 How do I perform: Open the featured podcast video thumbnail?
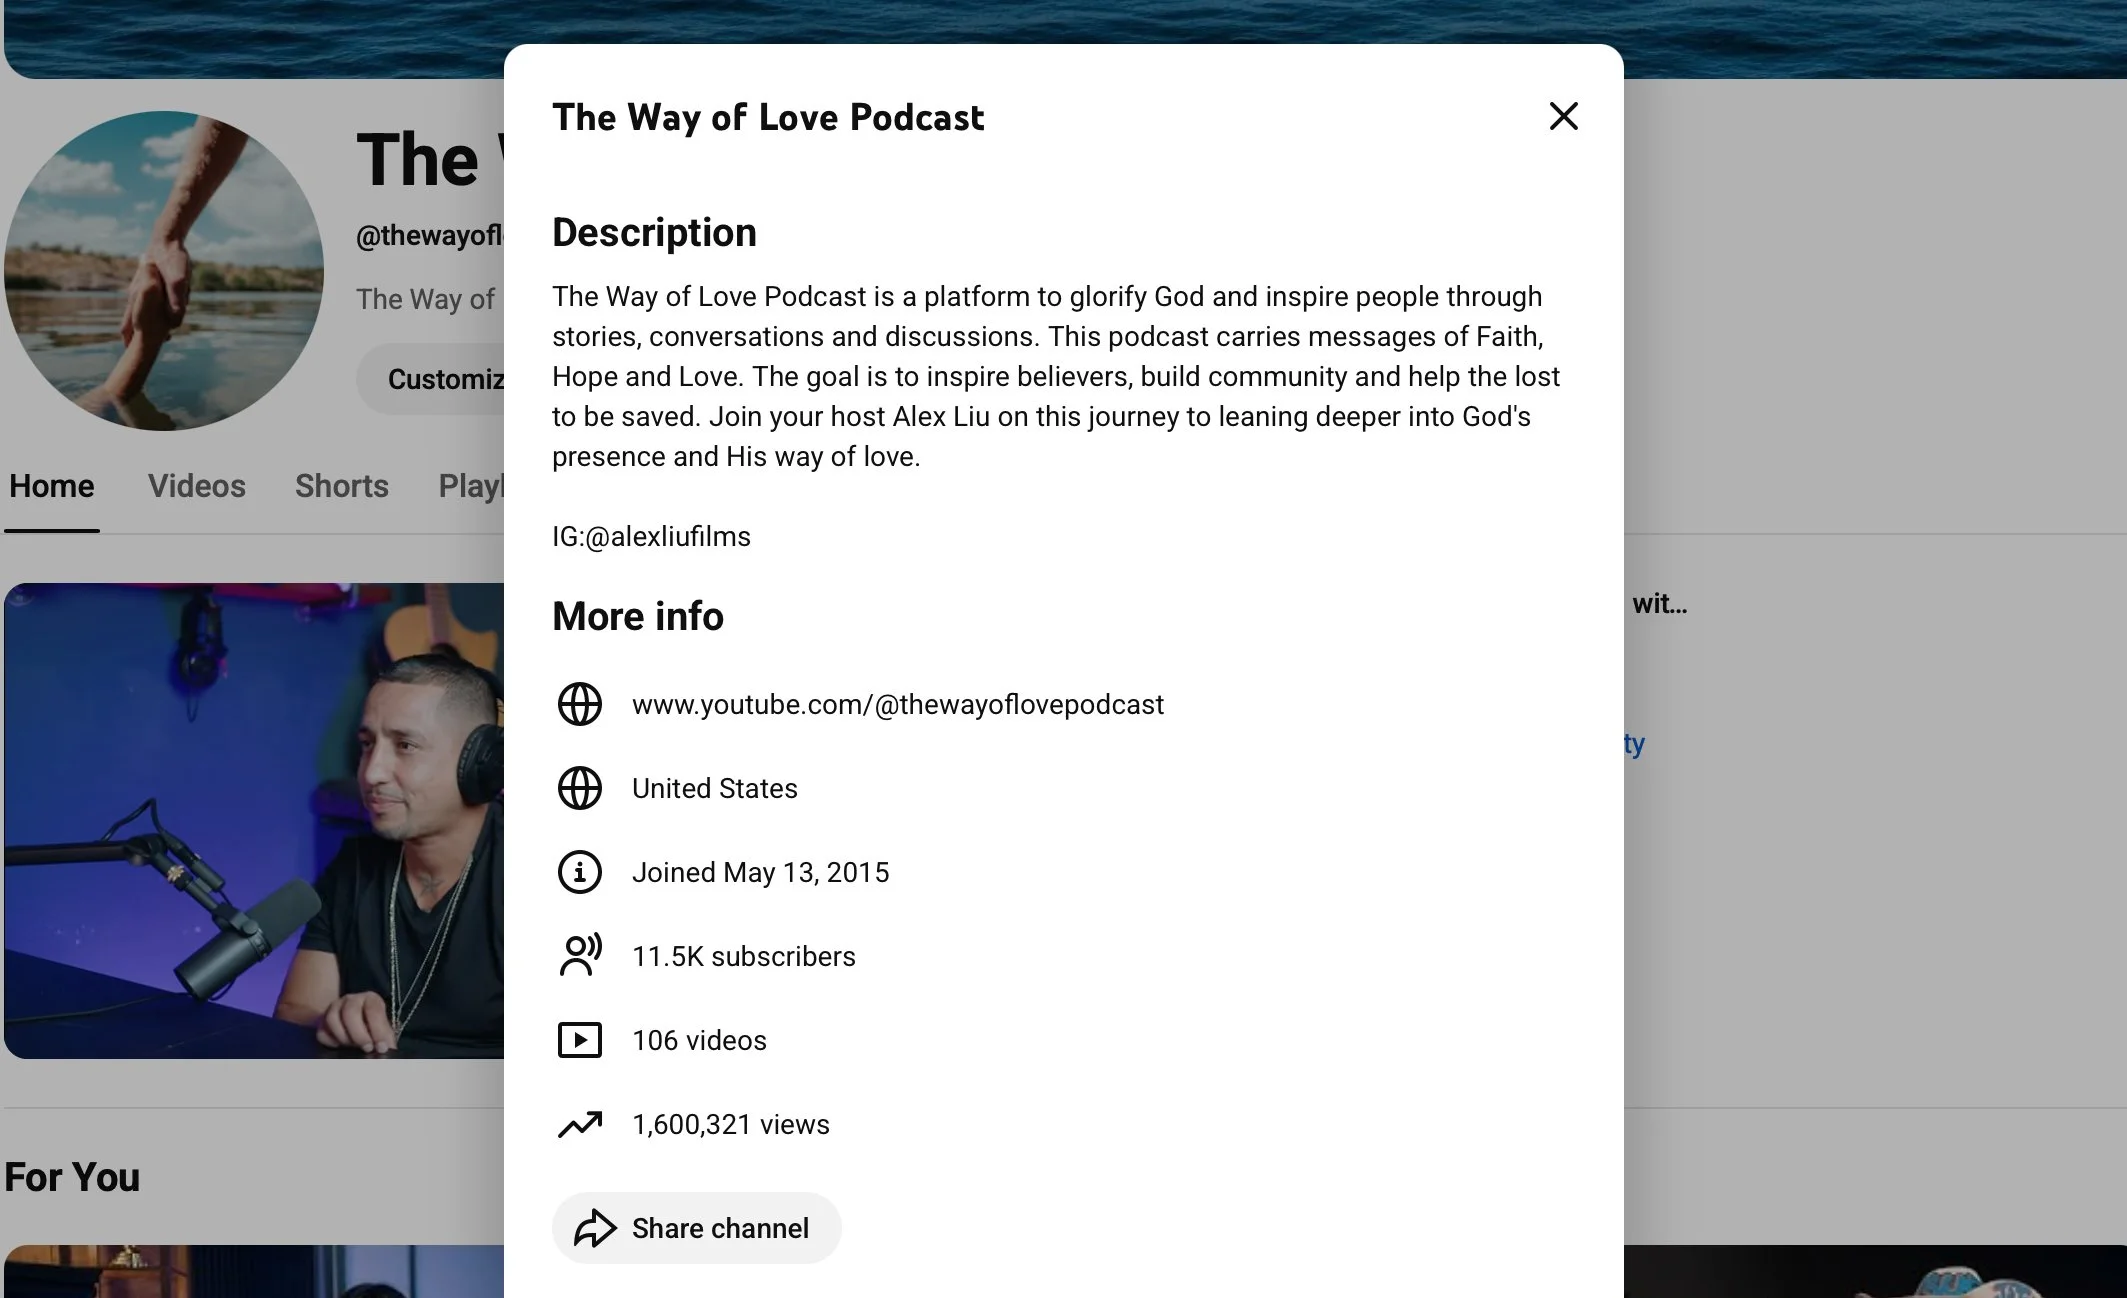(254, 820)
